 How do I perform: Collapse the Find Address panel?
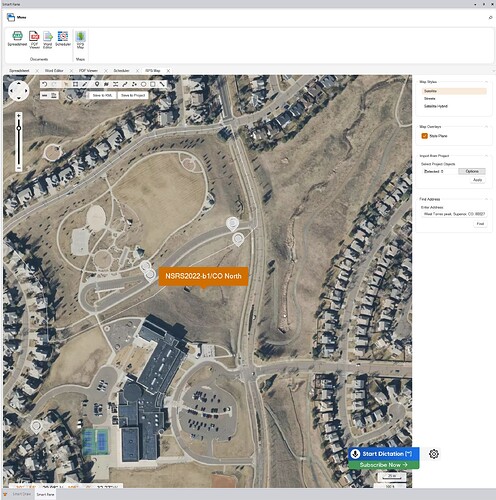point(486,199)
